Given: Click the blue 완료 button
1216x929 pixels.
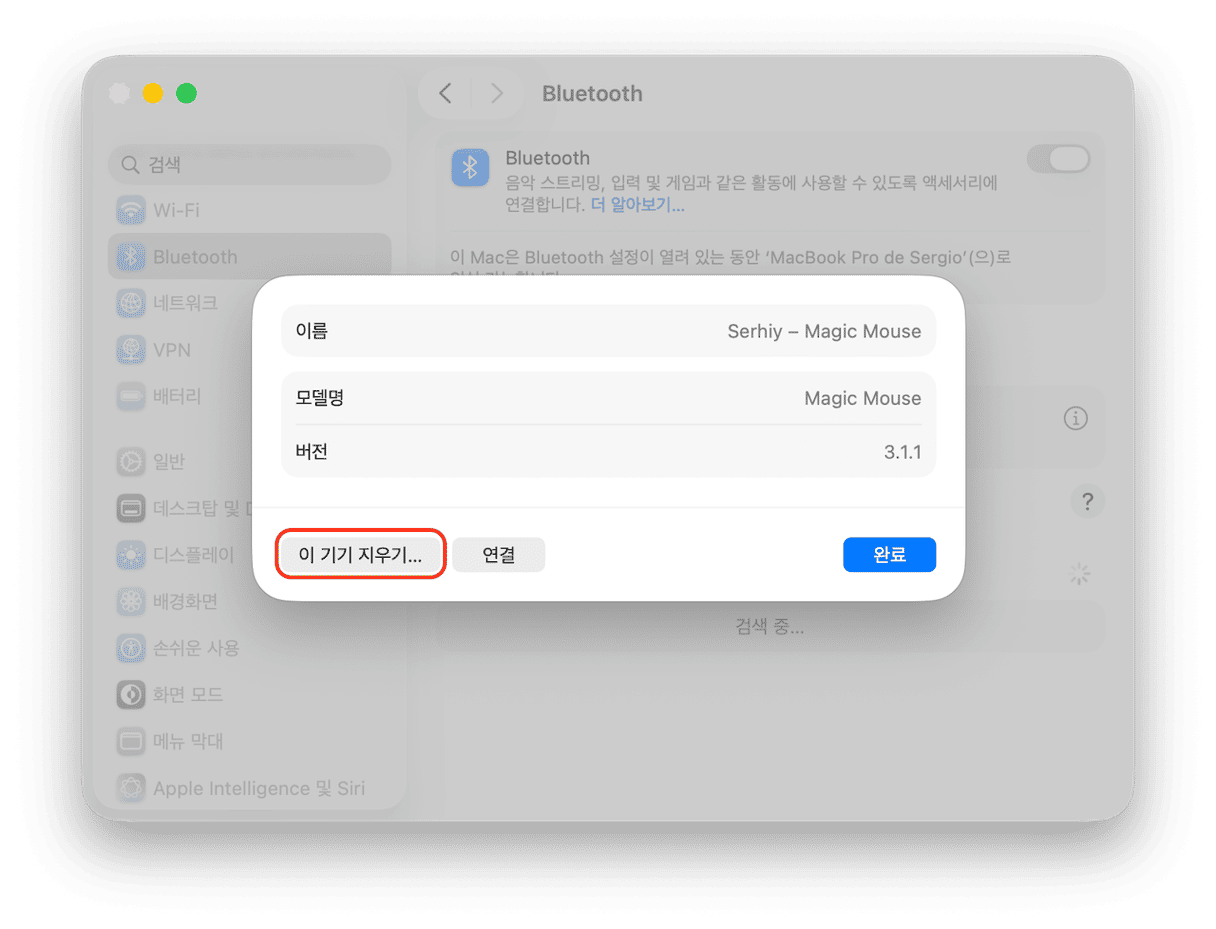Looking at the screenshot, I should click(x=889, y=555).
